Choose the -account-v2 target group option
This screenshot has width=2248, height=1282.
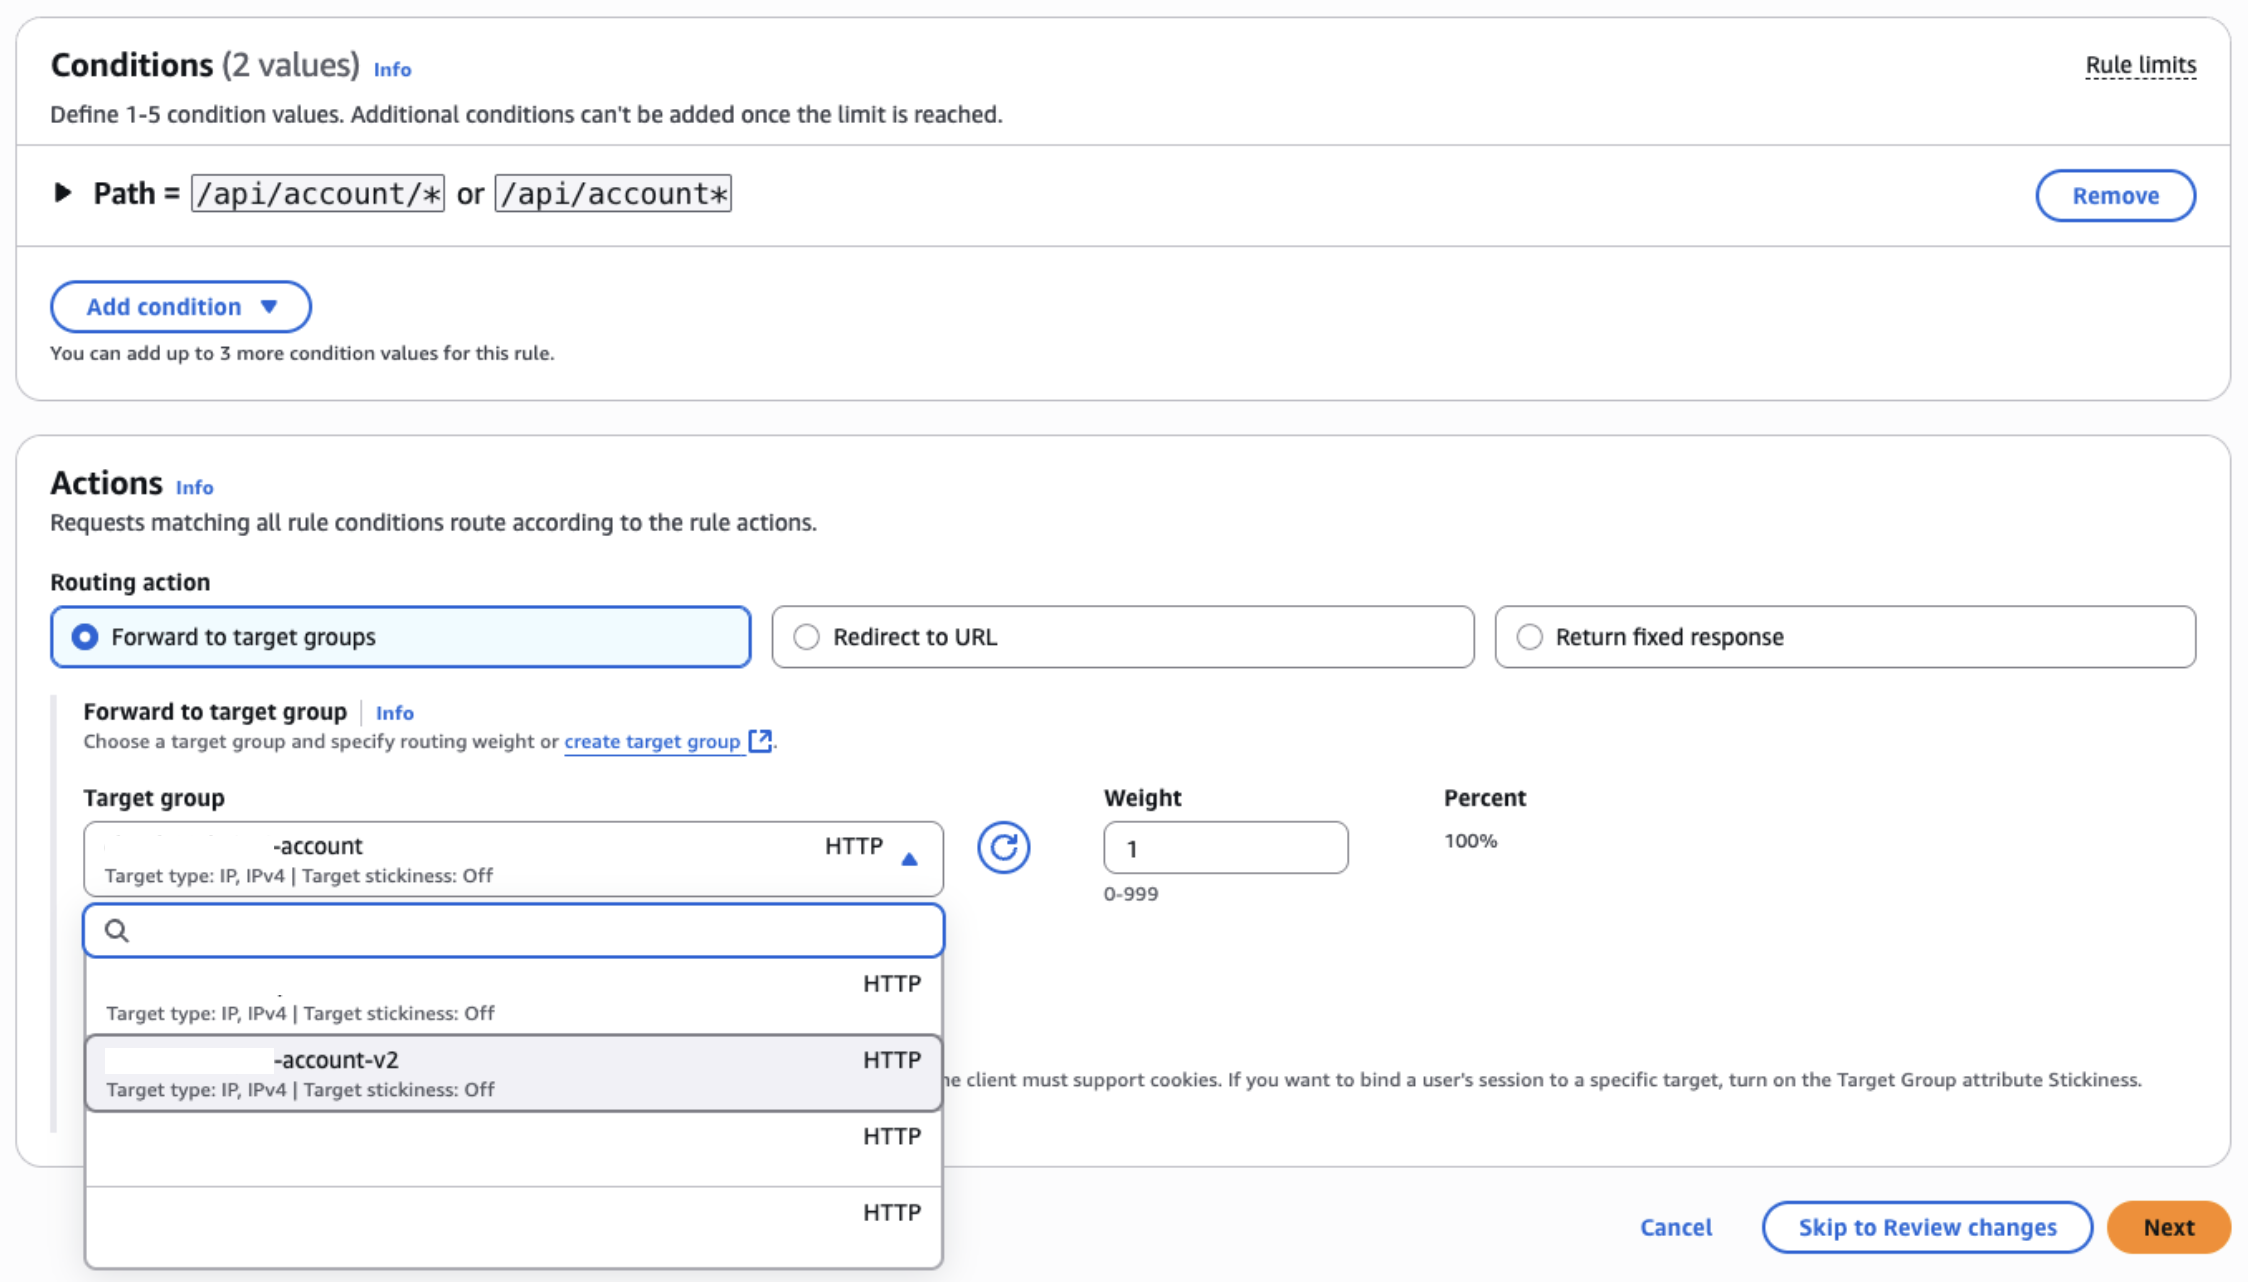[513, 1073]
